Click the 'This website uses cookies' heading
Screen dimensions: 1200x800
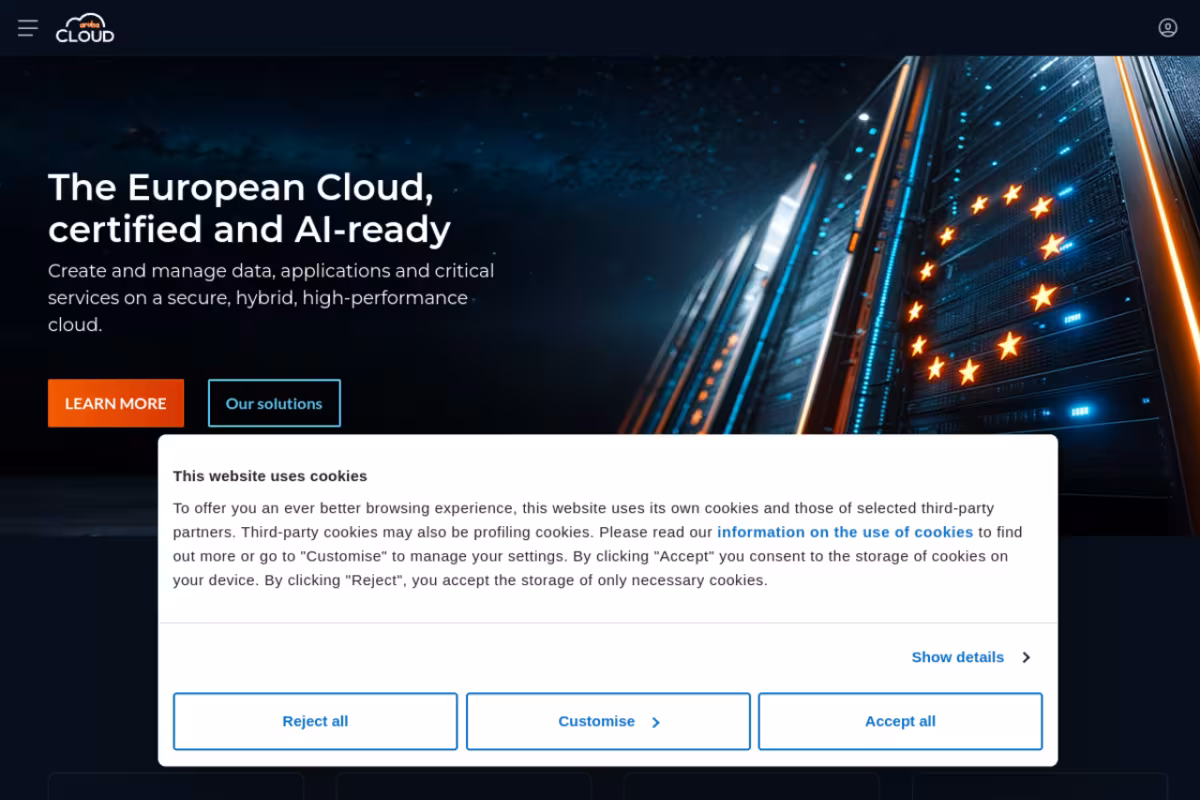[270, 476]
